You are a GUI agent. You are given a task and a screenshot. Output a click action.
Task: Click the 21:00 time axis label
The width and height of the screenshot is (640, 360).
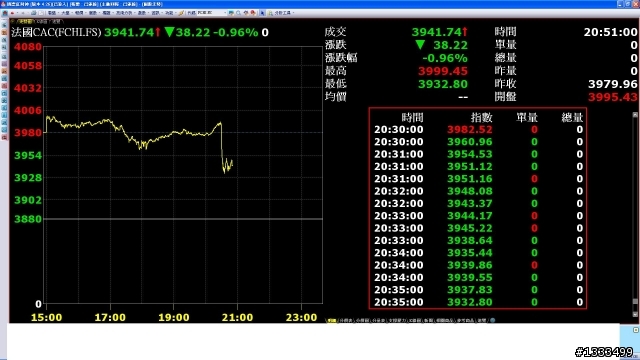coord(237,318)
